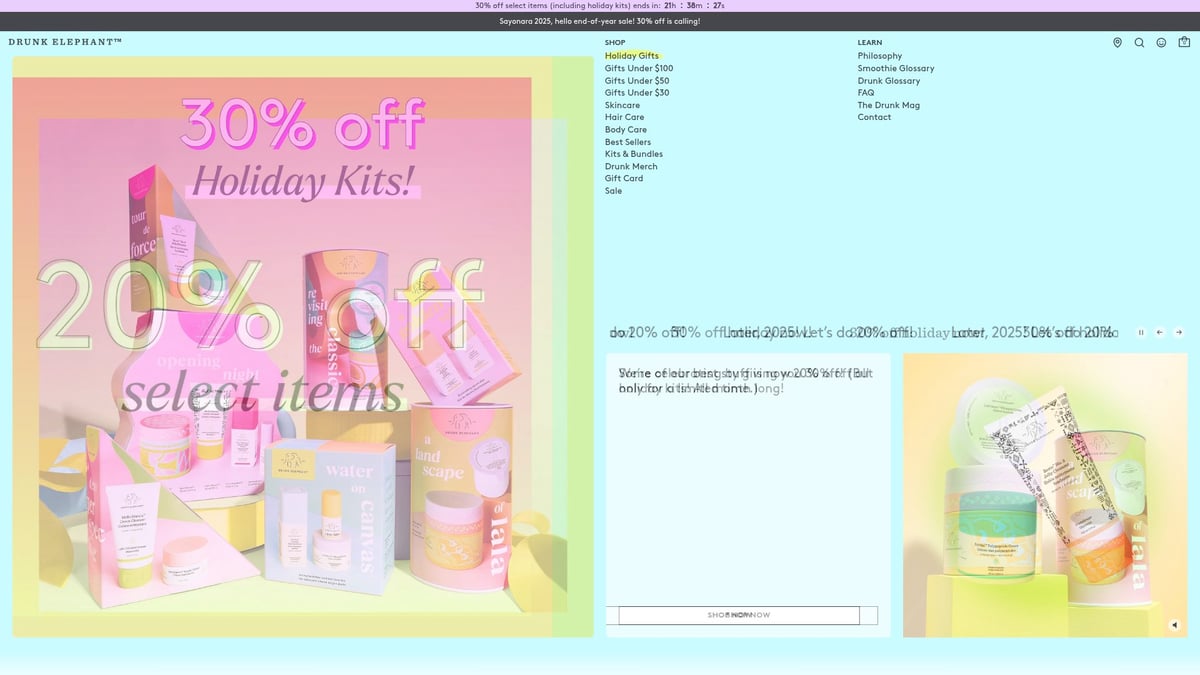Pause the promo carousel

coord(1140,332)
